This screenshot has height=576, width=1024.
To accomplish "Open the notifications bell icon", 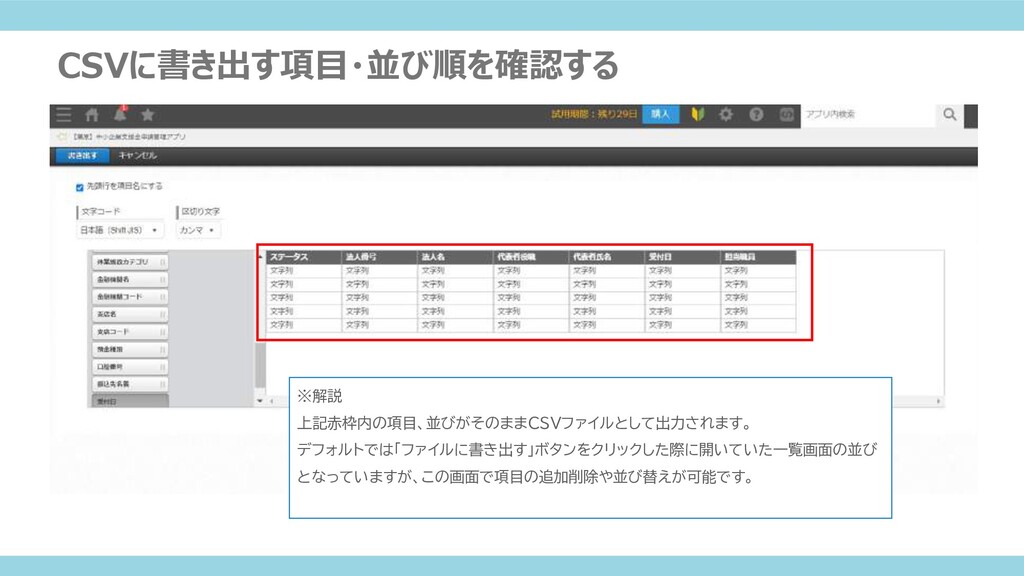I will pos(120,114).
